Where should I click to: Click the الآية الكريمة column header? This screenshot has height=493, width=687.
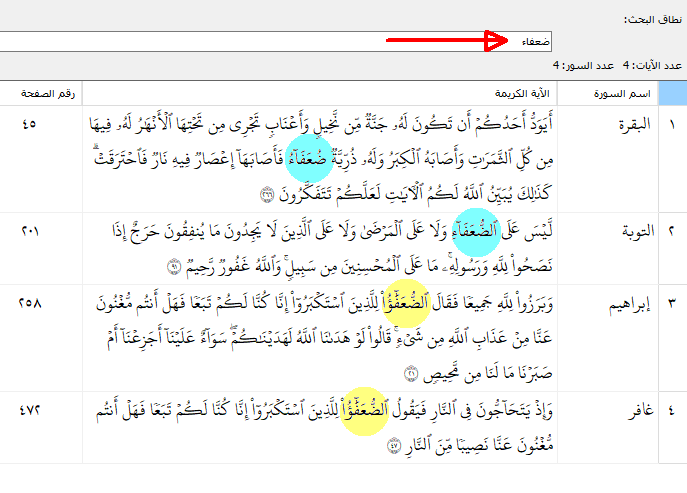point(320,93)
